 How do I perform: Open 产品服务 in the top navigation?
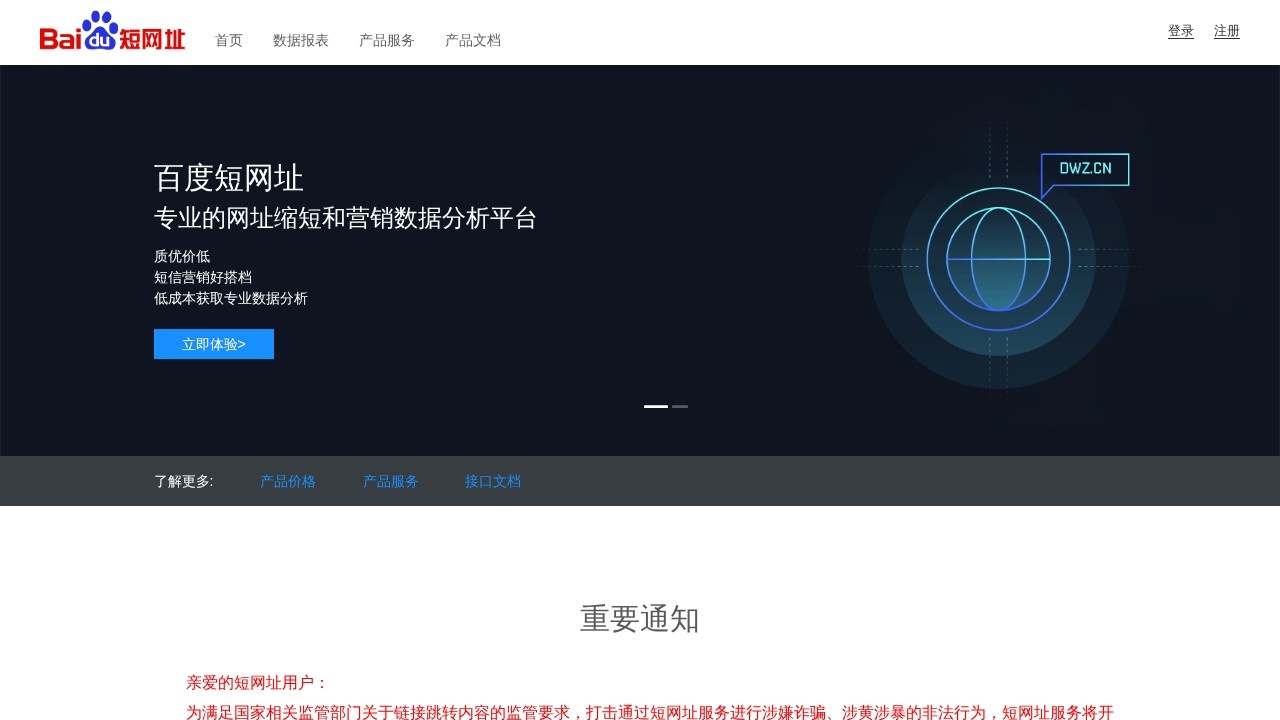[x=387, y=40]
